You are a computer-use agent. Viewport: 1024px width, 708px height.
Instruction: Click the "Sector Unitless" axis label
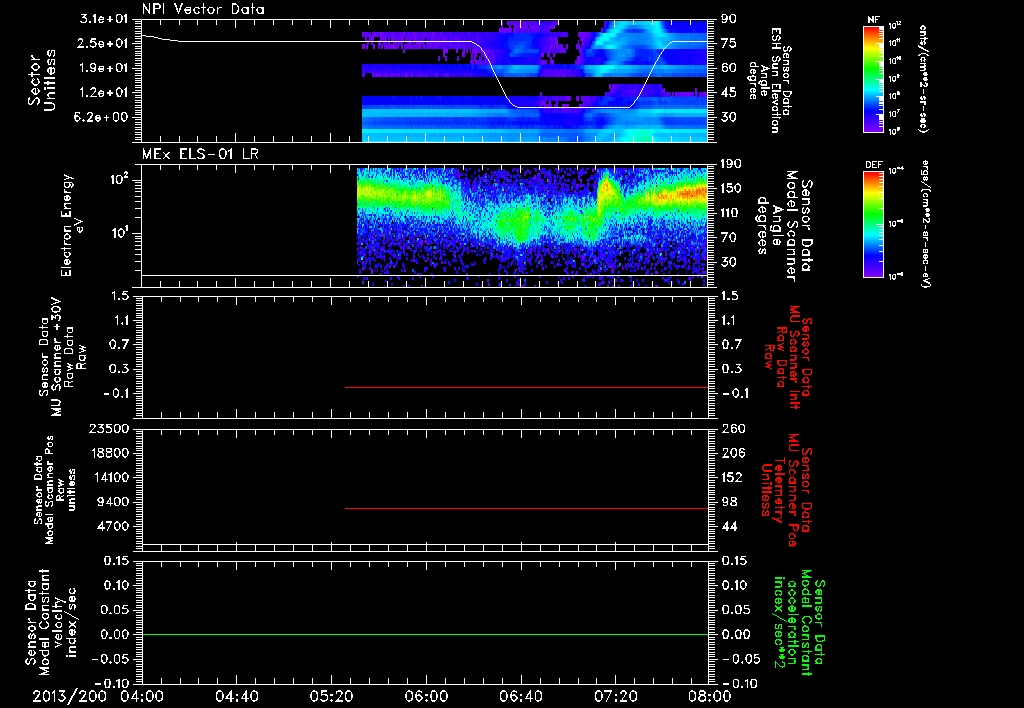coord(42,80)
